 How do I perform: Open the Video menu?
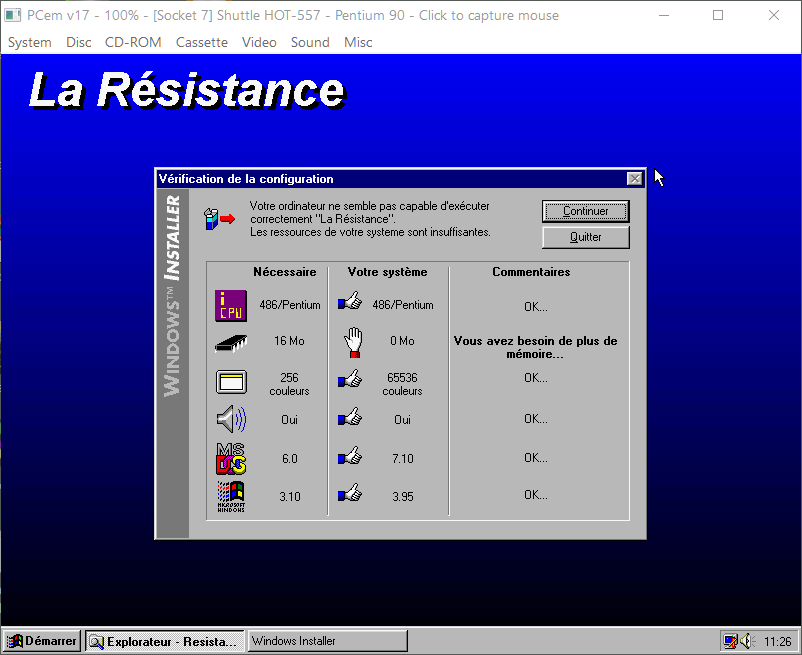[259, 42]
